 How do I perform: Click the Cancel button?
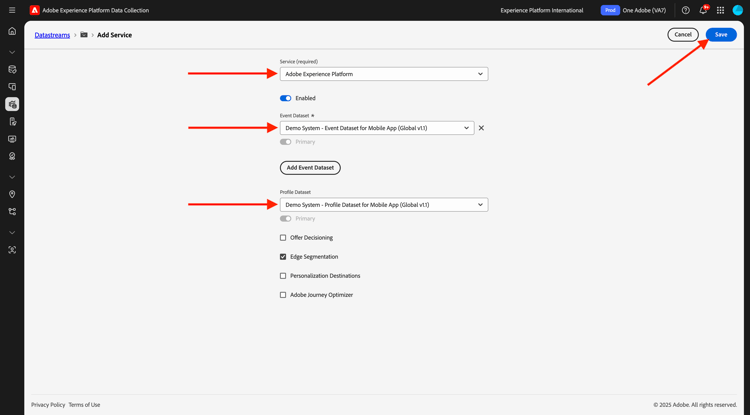[683, 34]
